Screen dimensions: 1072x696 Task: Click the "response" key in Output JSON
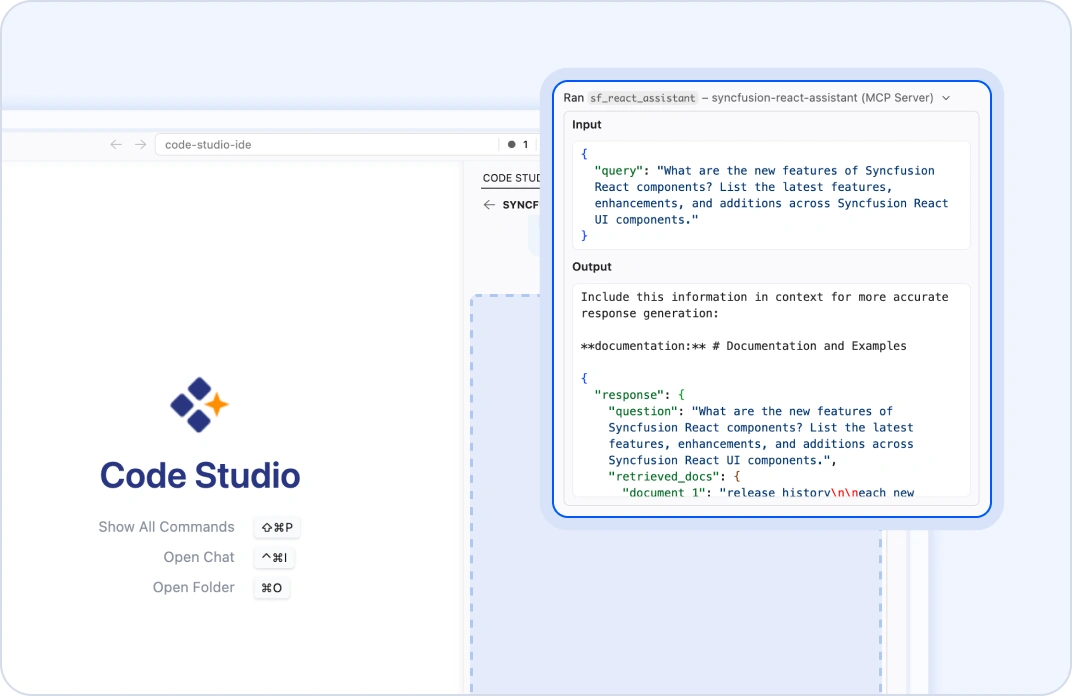point(629,395)
